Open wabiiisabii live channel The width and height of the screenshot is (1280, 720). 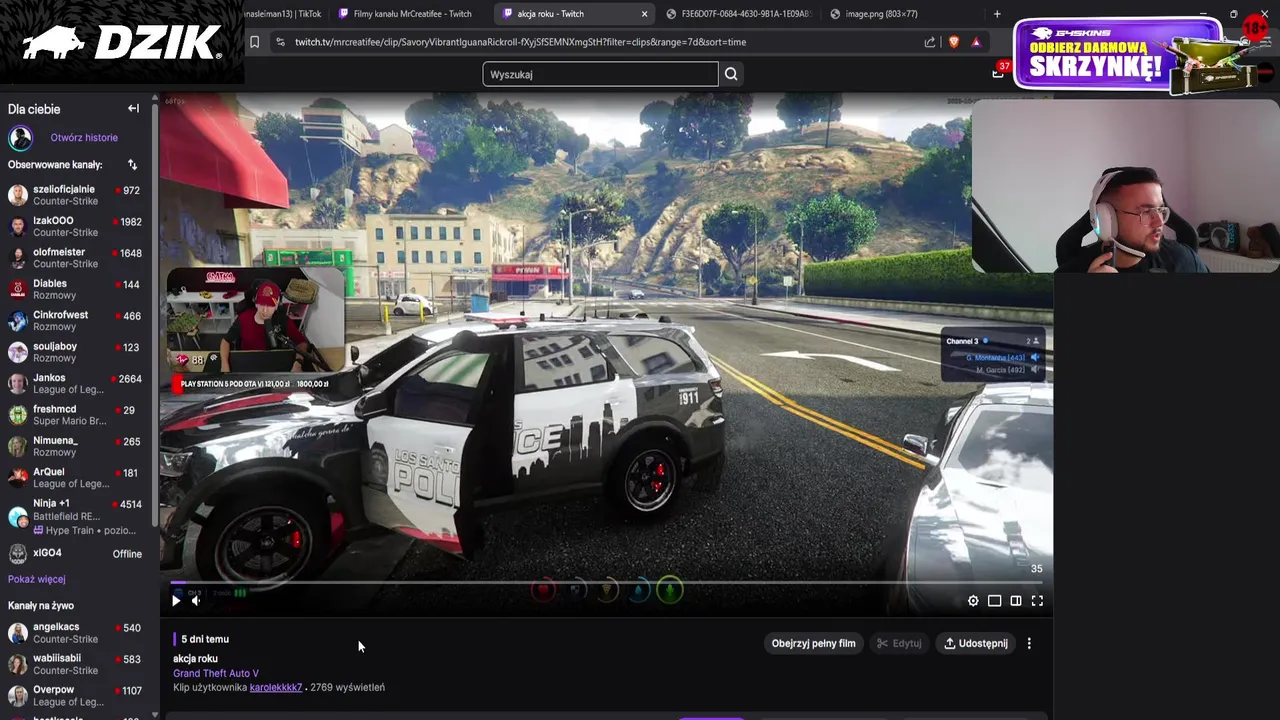tap(76, 665)
